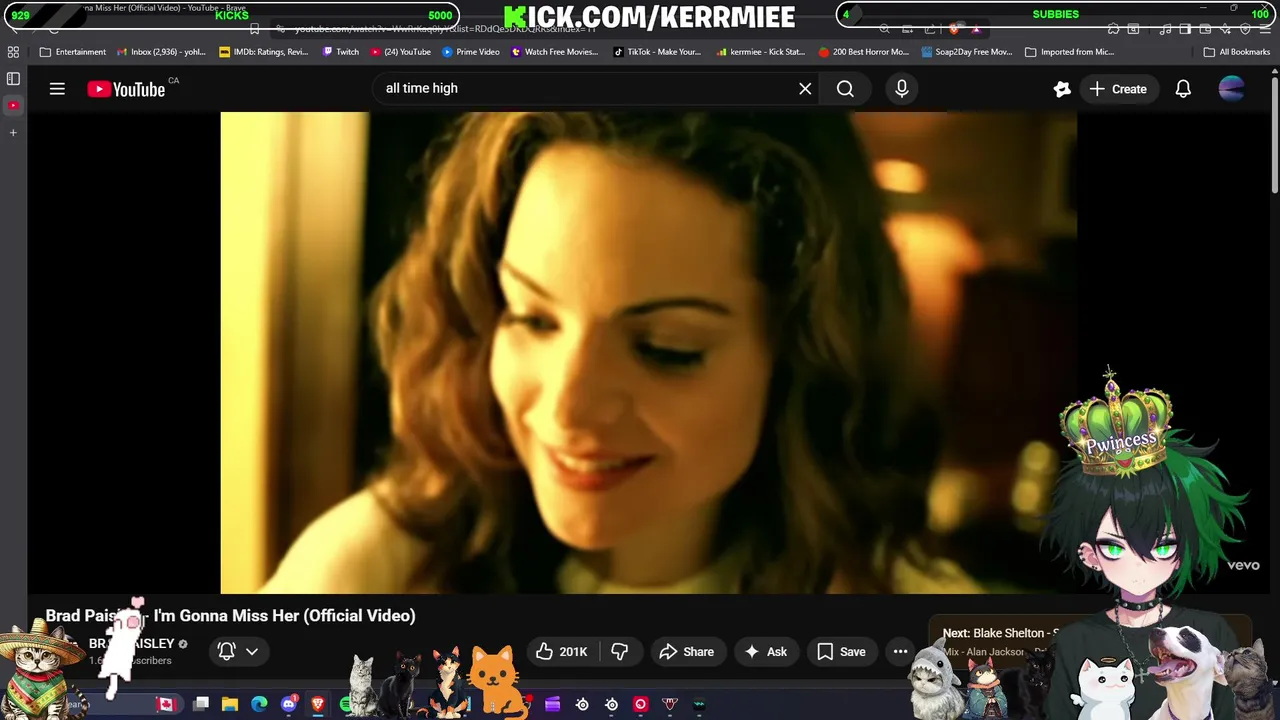Open the red circle taskbar app
The height and width of the screenshot is (720, 1280).
click(x=641, y=705)
